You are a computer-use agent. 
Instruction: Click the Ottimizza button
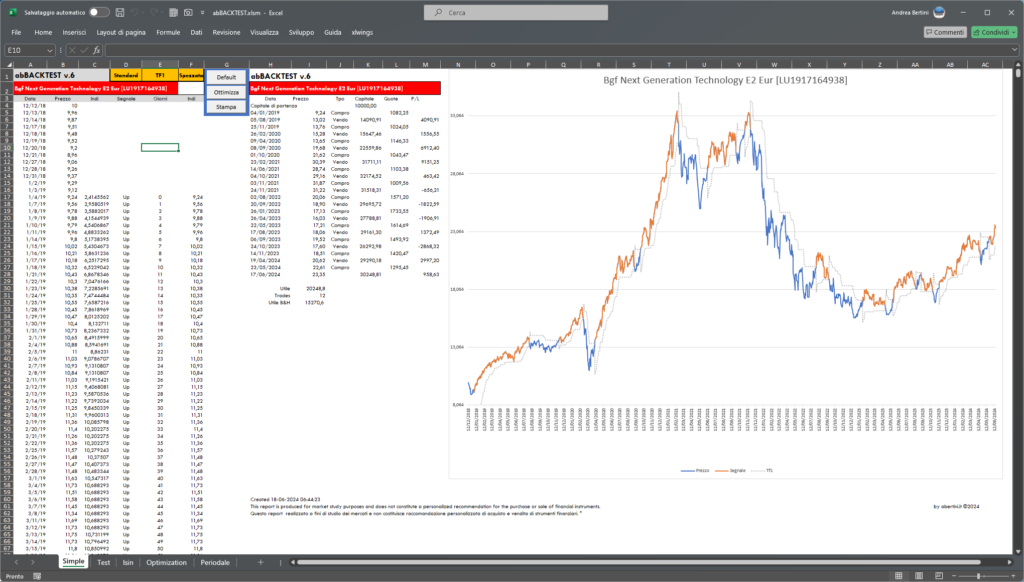coord(226,92)
